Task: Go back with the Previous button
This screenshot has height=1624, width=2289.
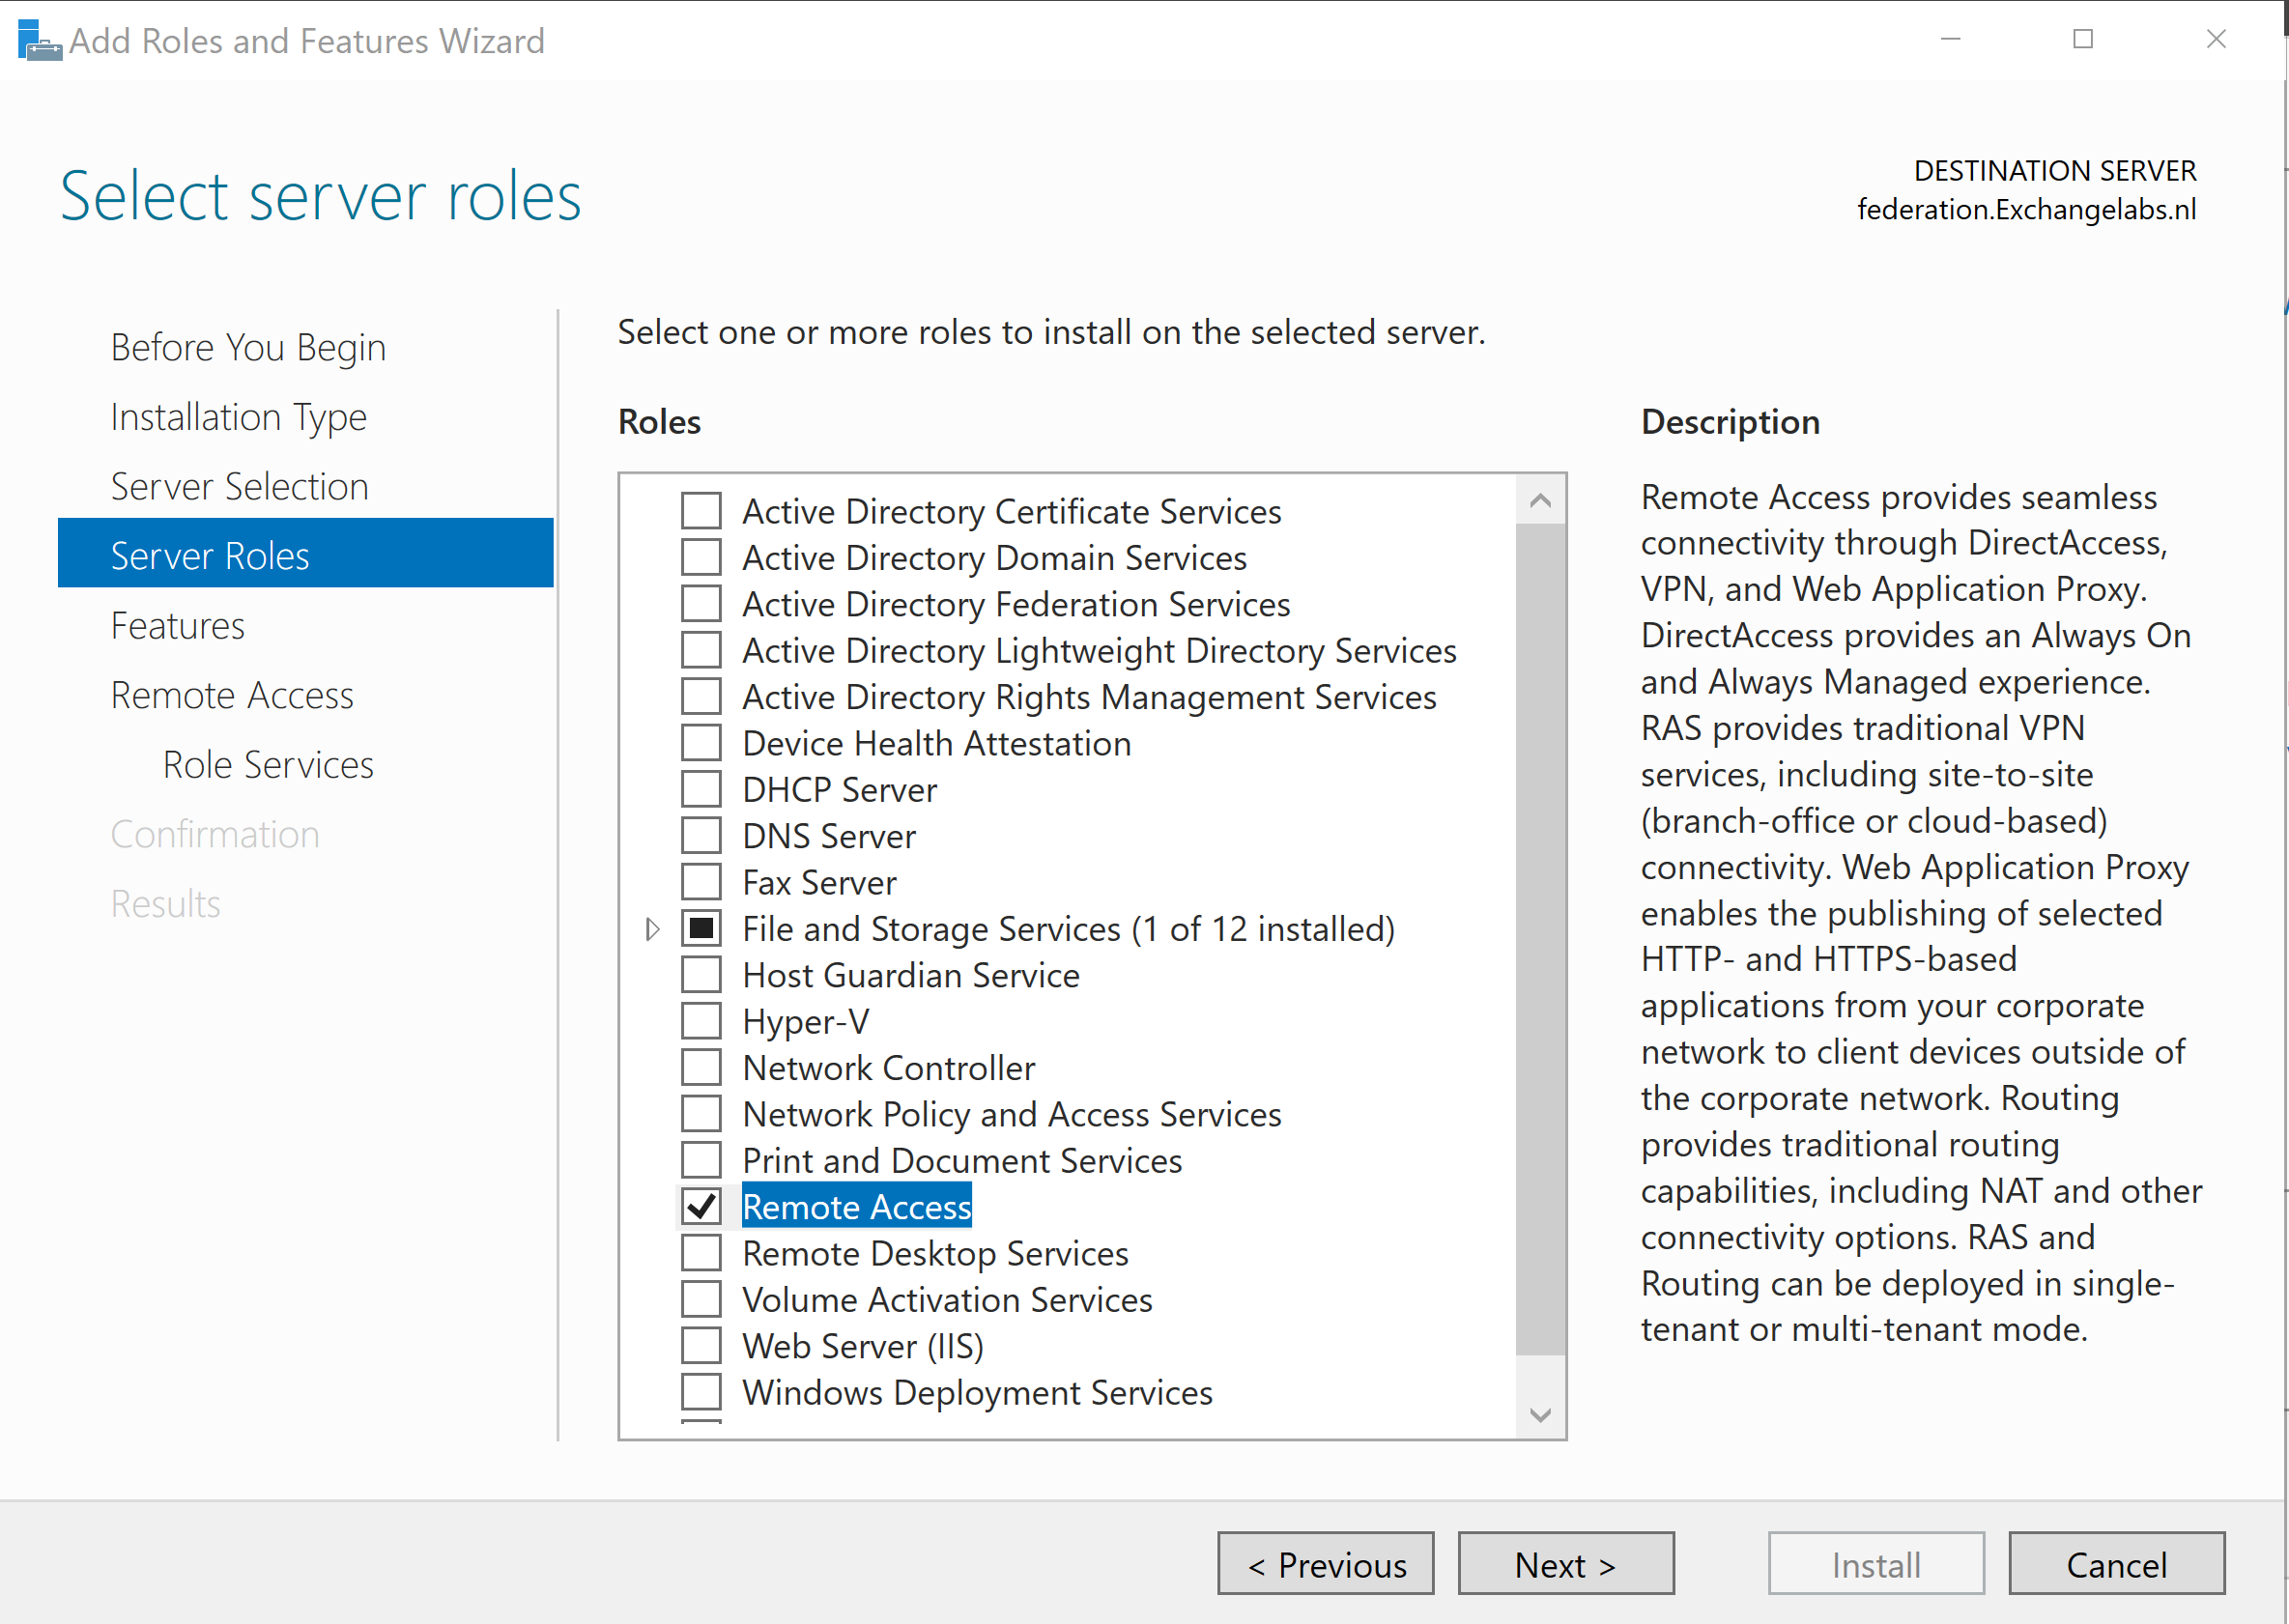Action: 1325,1564
